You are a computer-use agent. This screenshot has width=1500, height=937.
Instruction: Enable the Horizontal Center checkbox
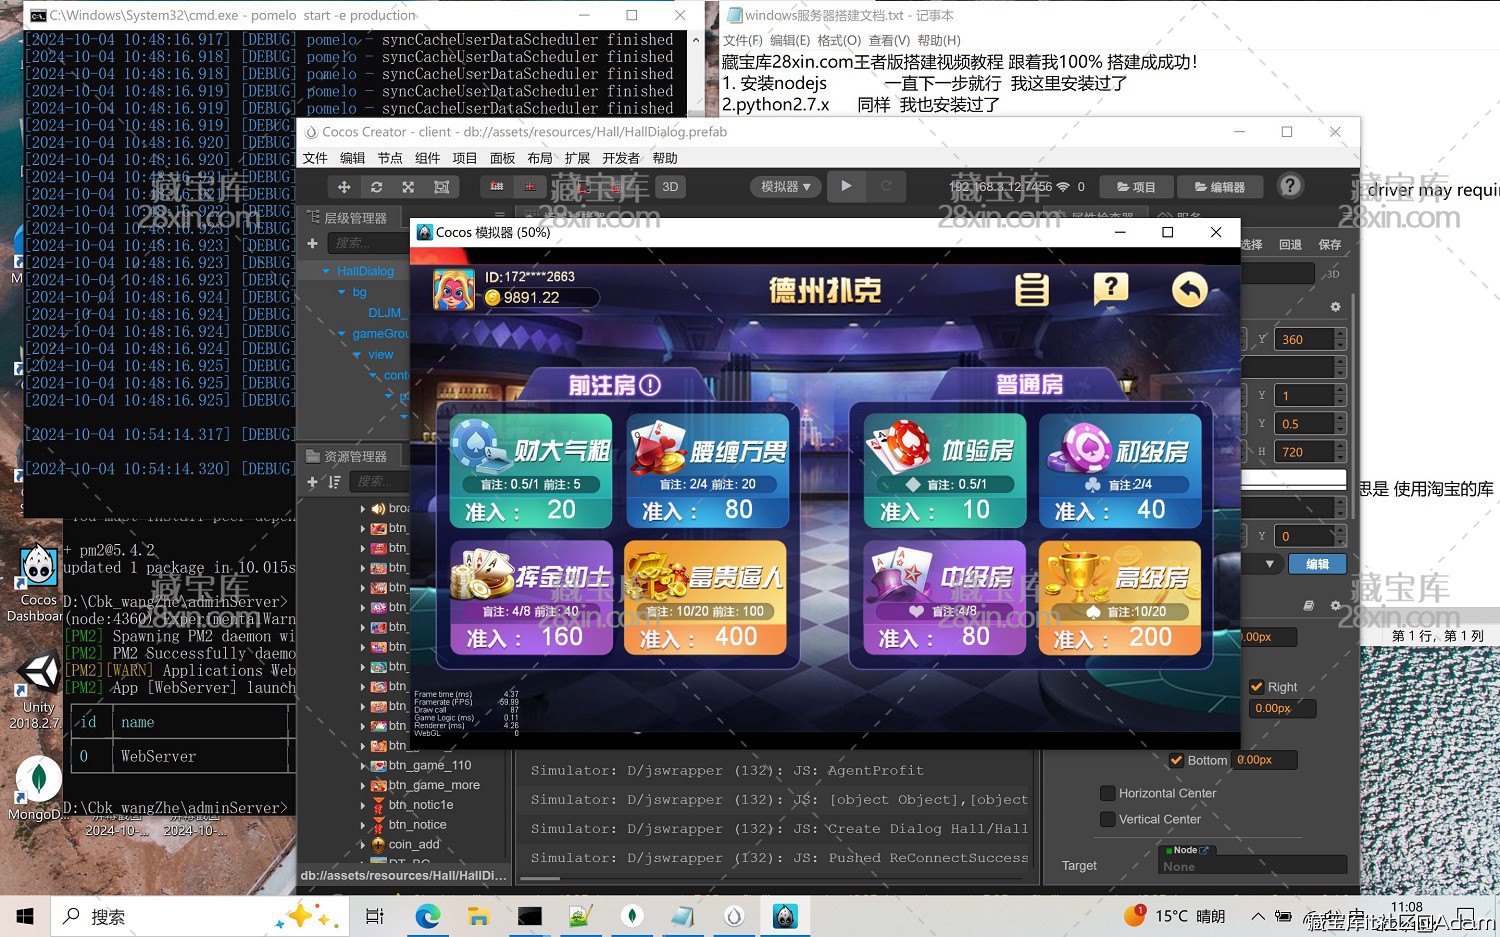coord(1108,793)
